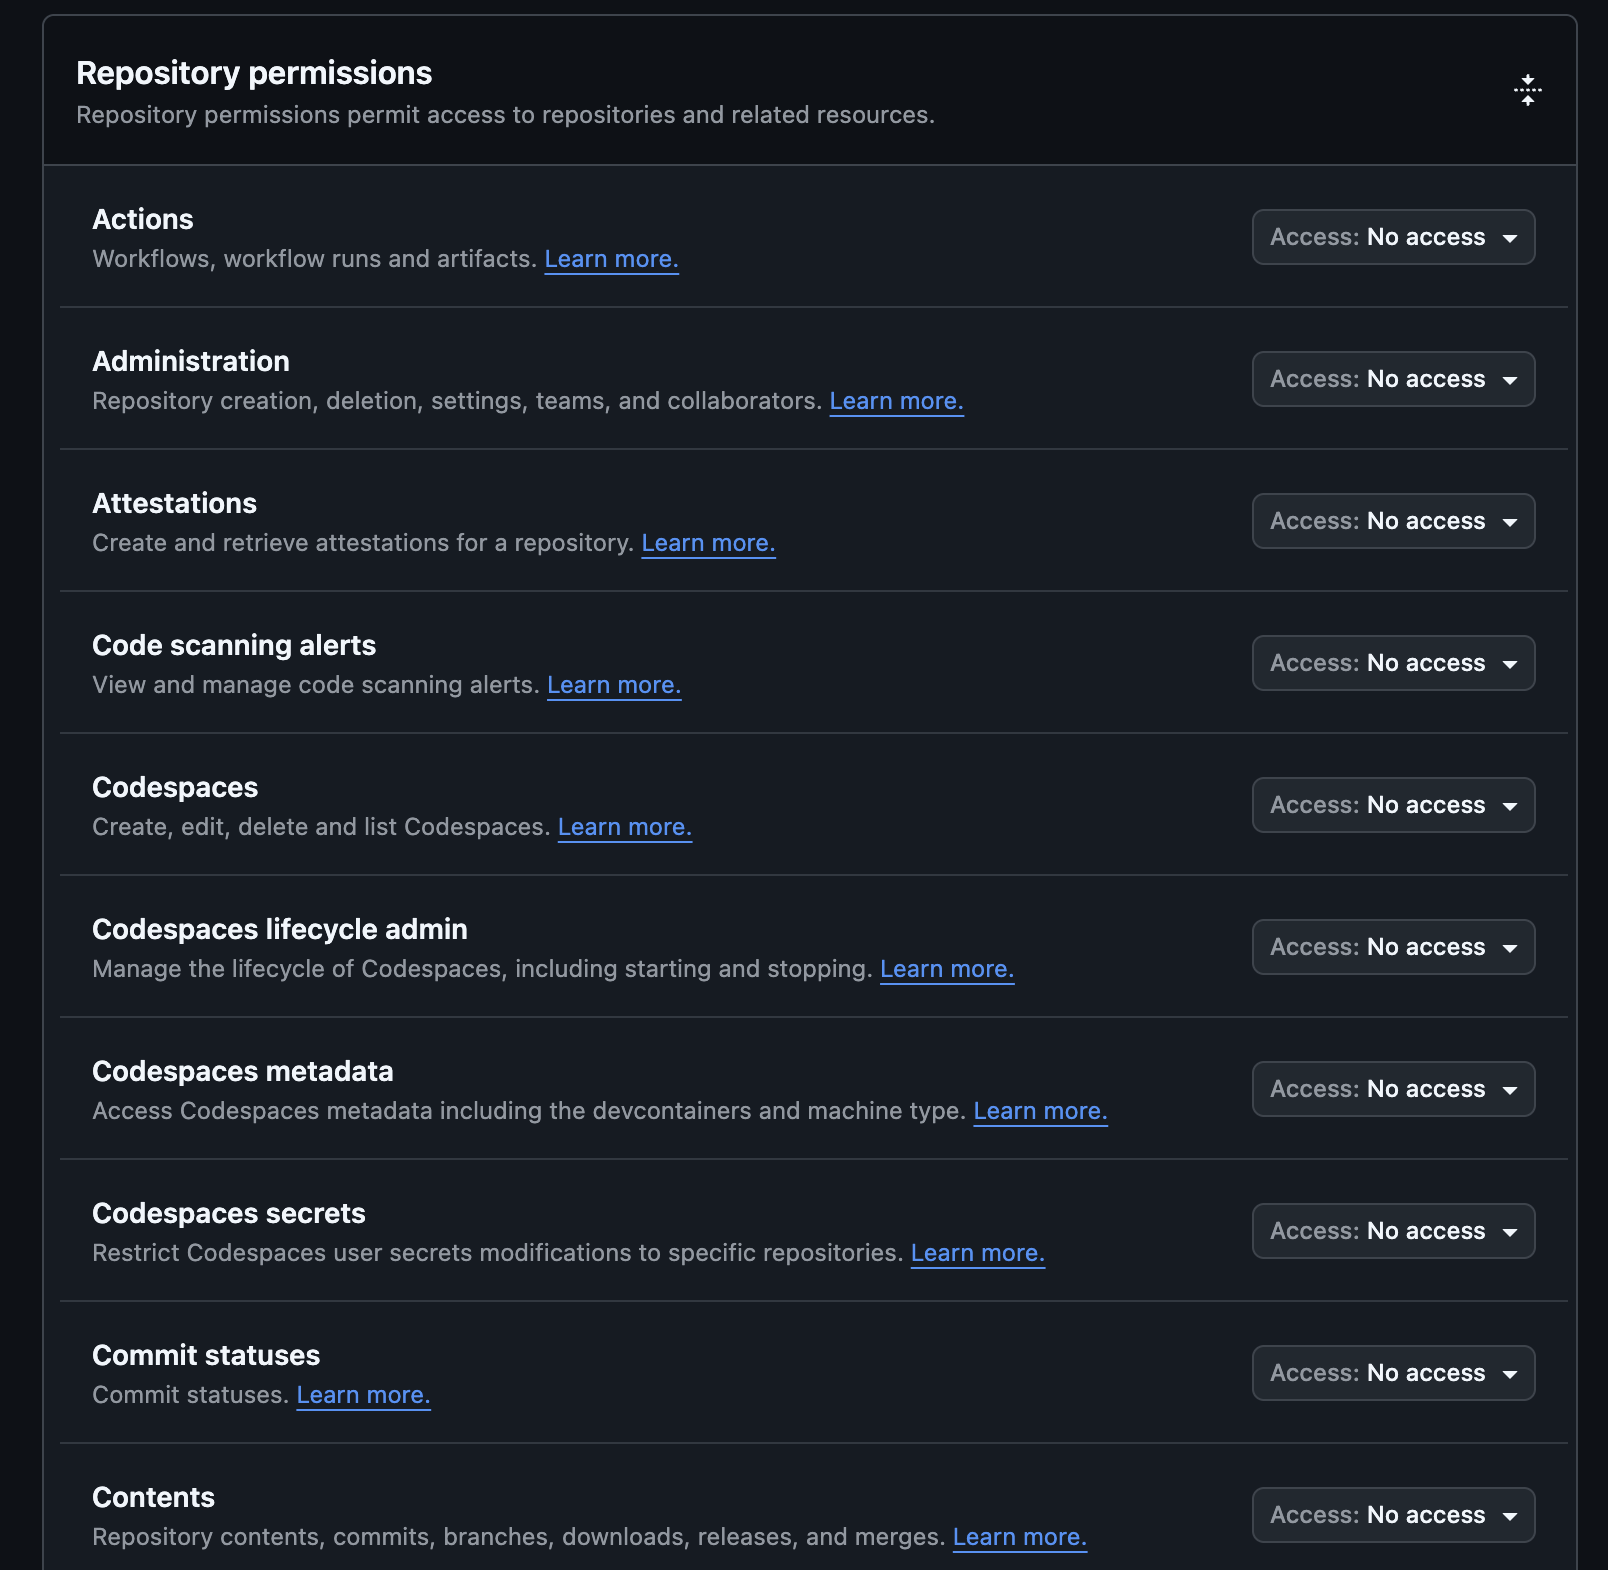Open the Contents access dropdown
This screenshot has height=1570, width=1608.
pyautogui.click(x=1393, y=1515)
